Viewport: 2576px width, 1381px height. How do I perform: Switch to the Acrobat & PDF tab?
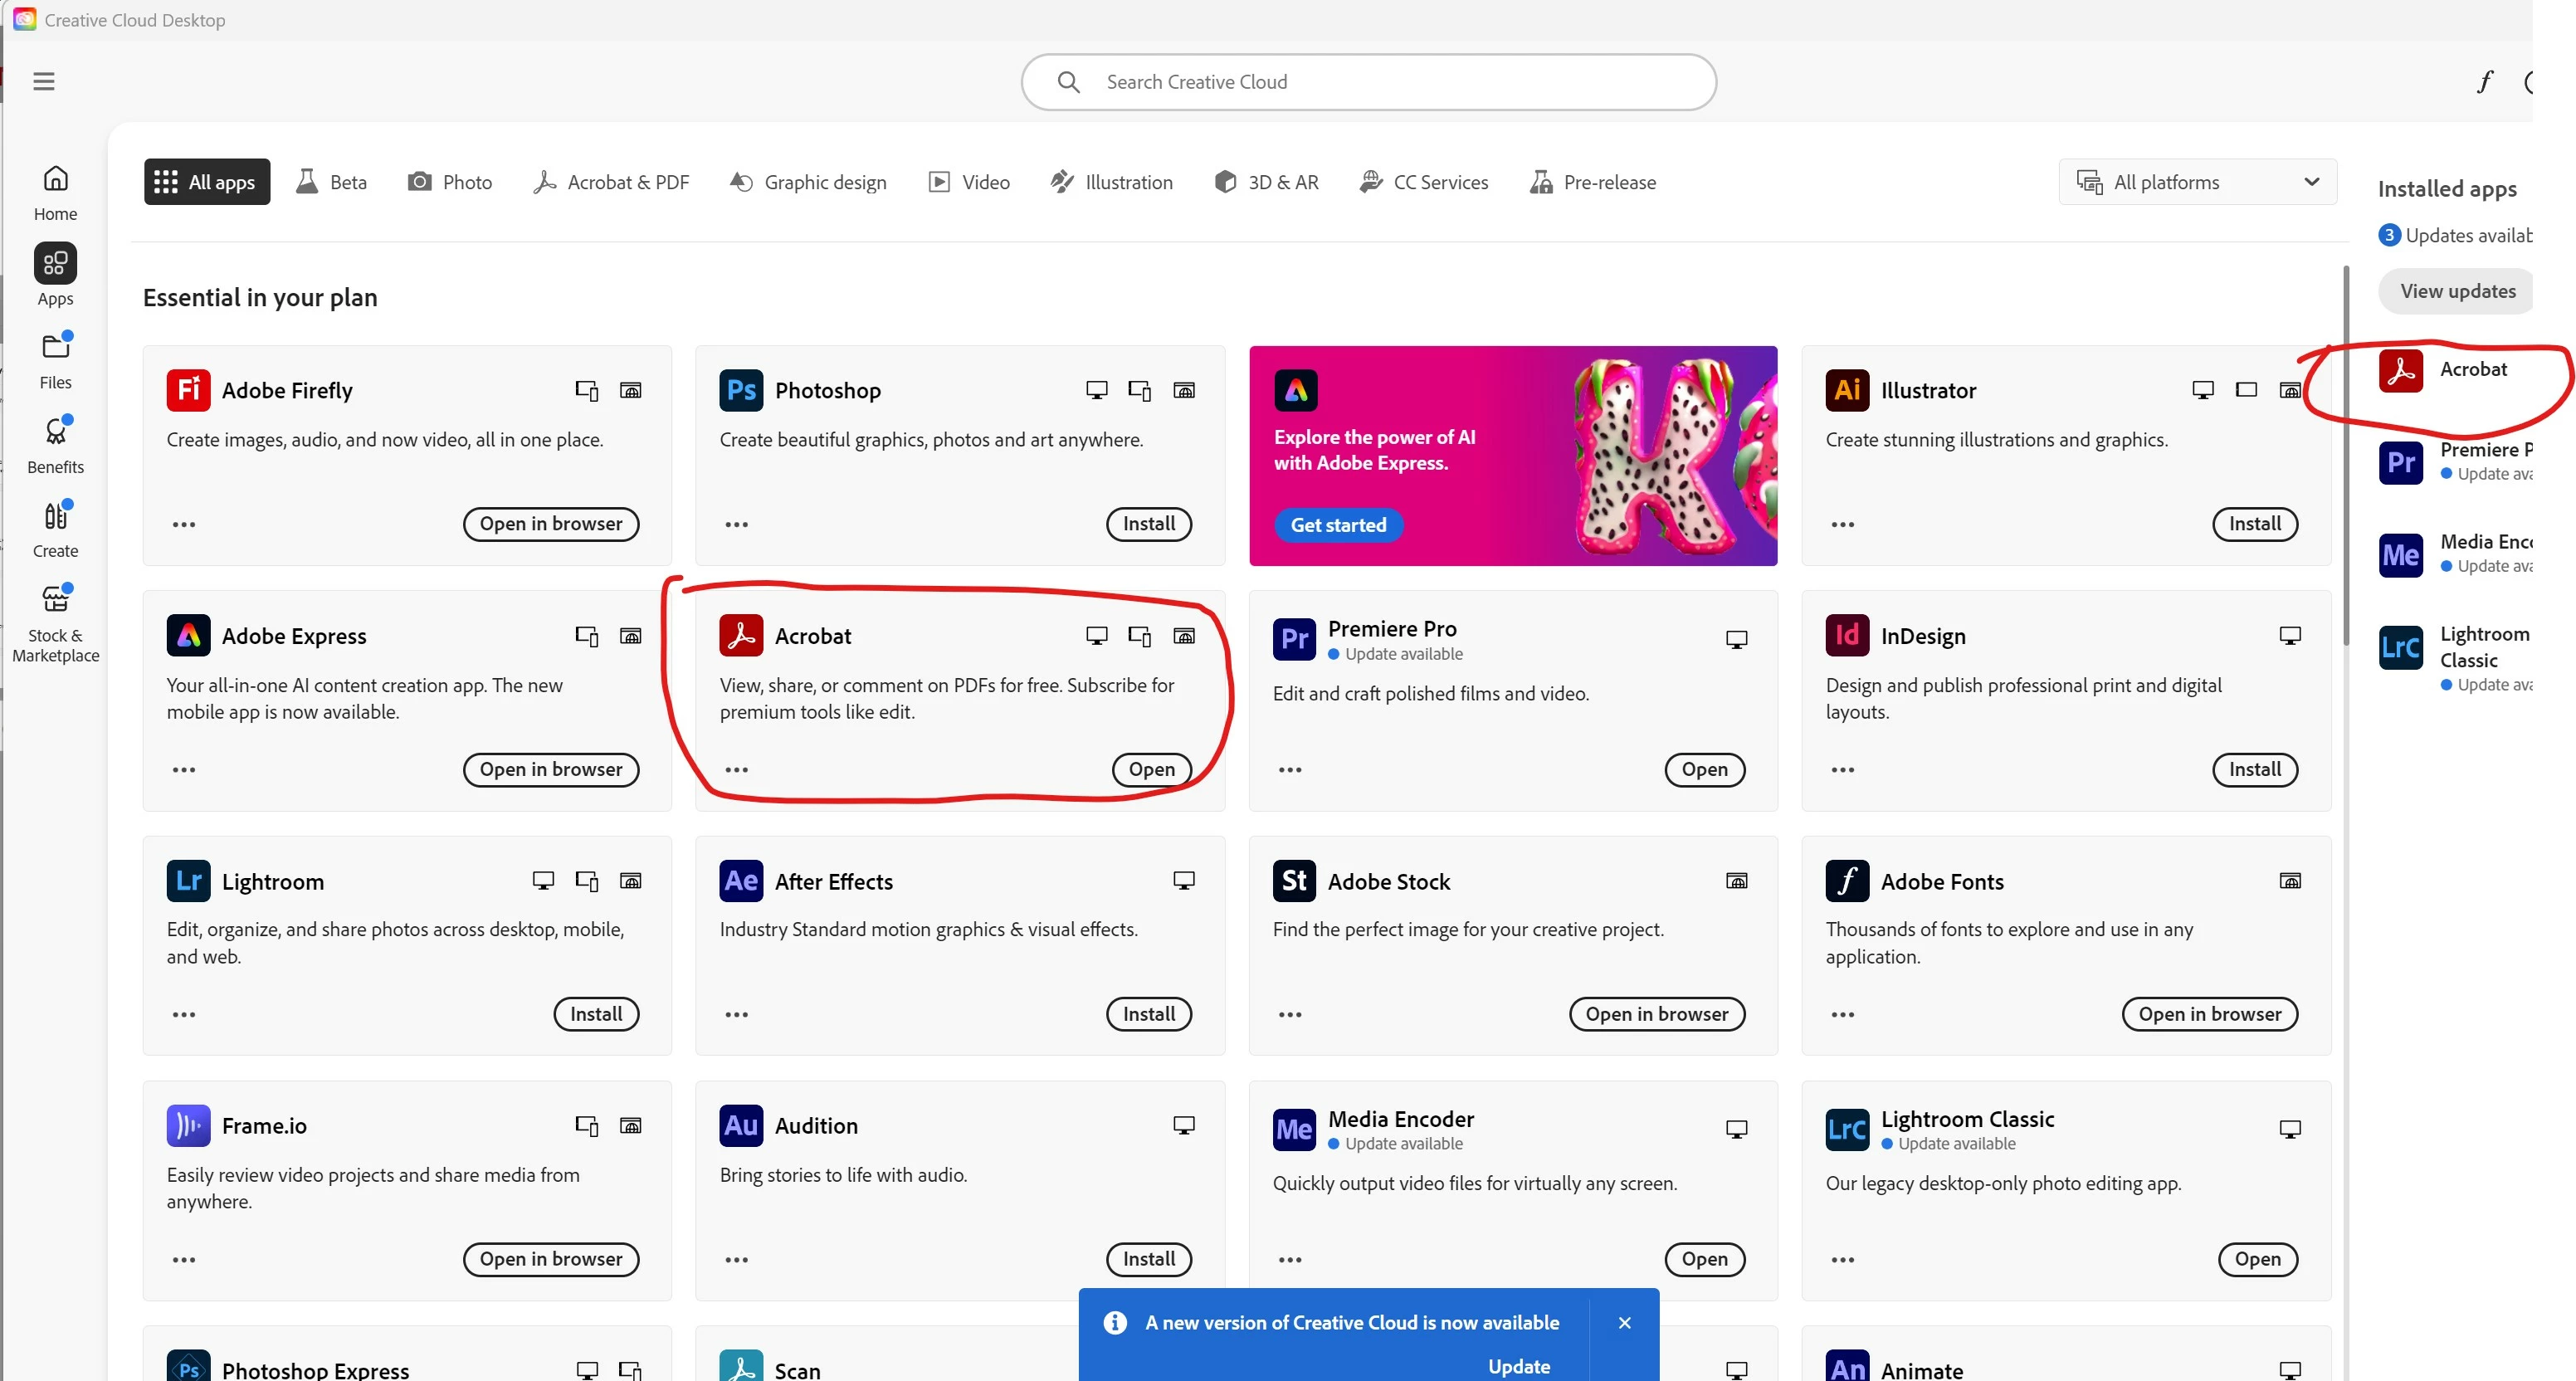(x=611, y=182)
